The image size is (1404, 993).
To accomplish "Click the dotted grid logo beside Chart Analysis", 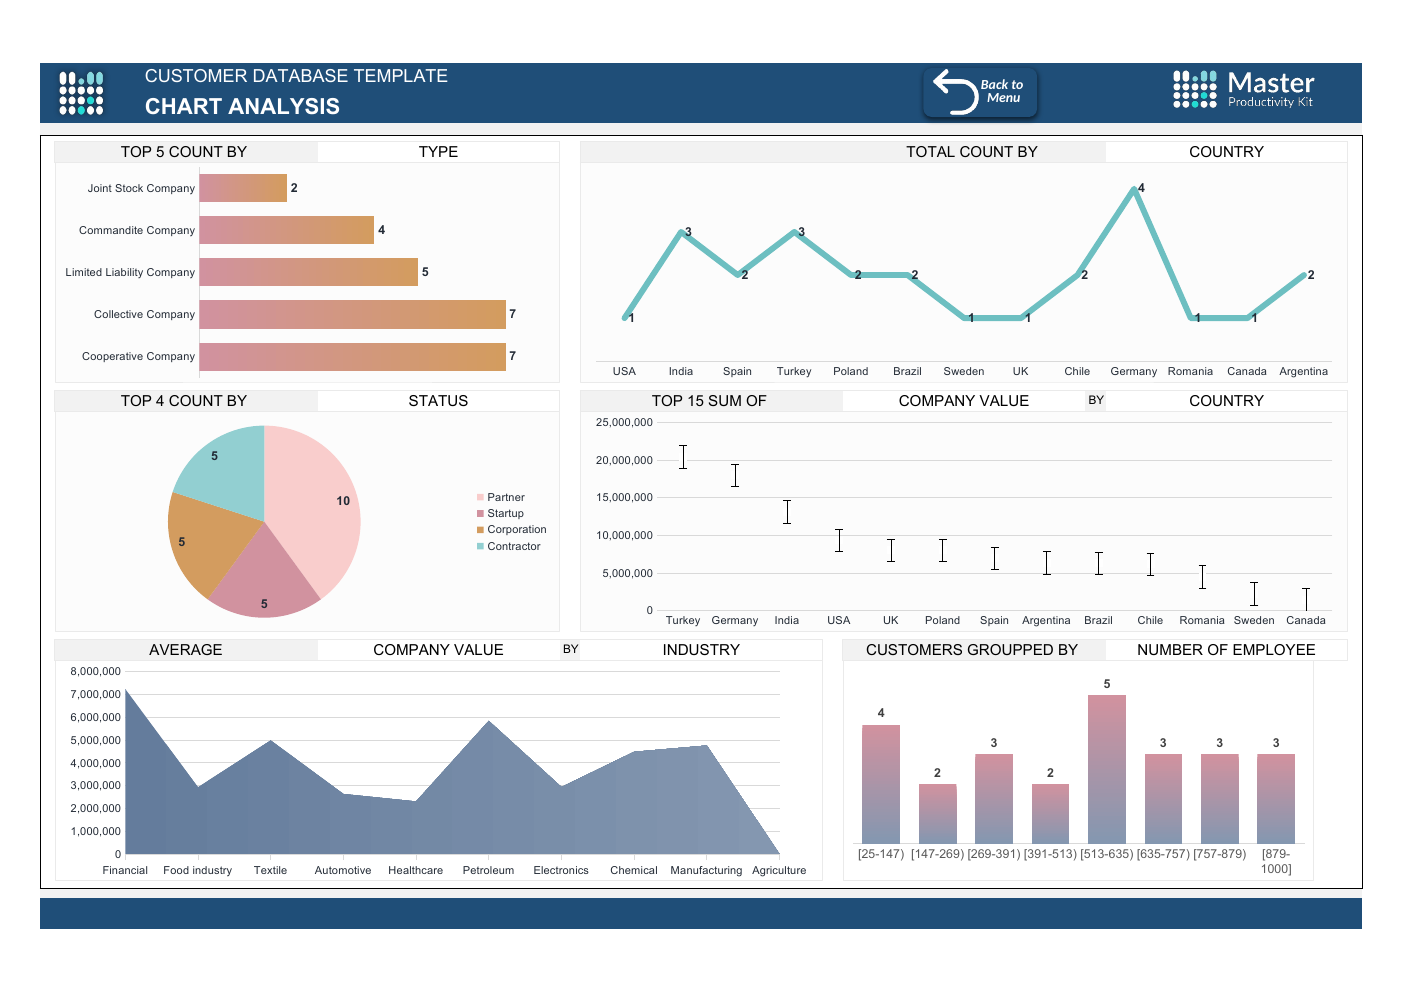I will (x=82, y=93).
